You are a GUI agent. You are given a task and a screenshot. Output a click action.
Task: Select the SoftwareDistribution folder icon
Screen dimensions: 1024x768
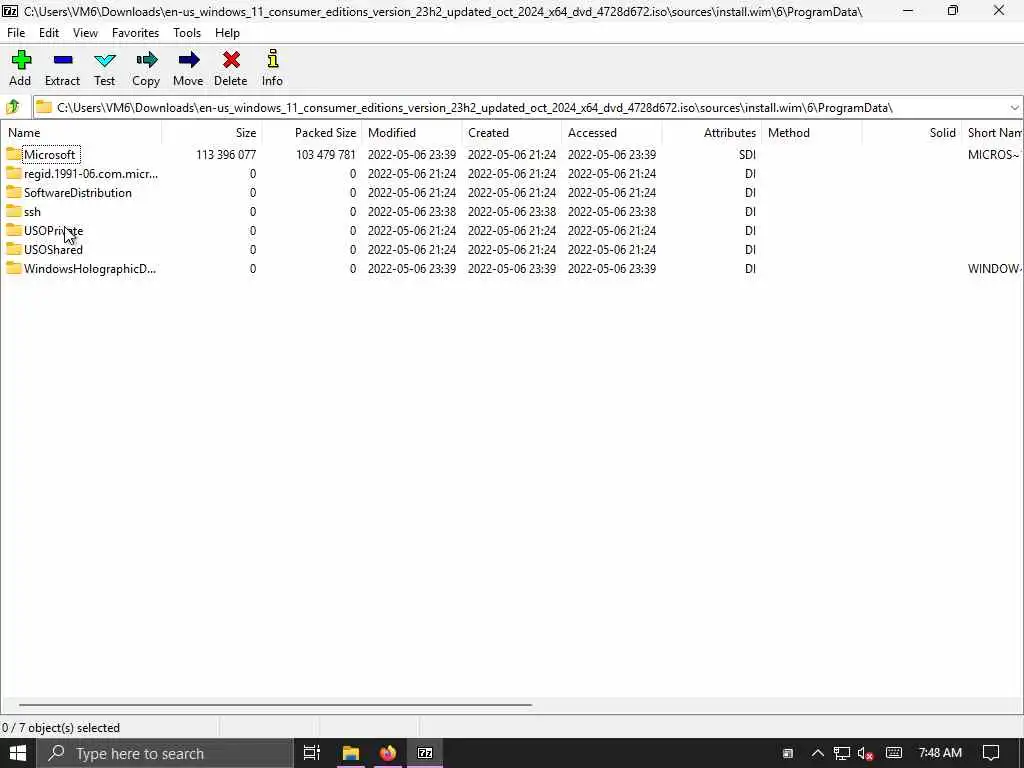click(x=14, y=192)
